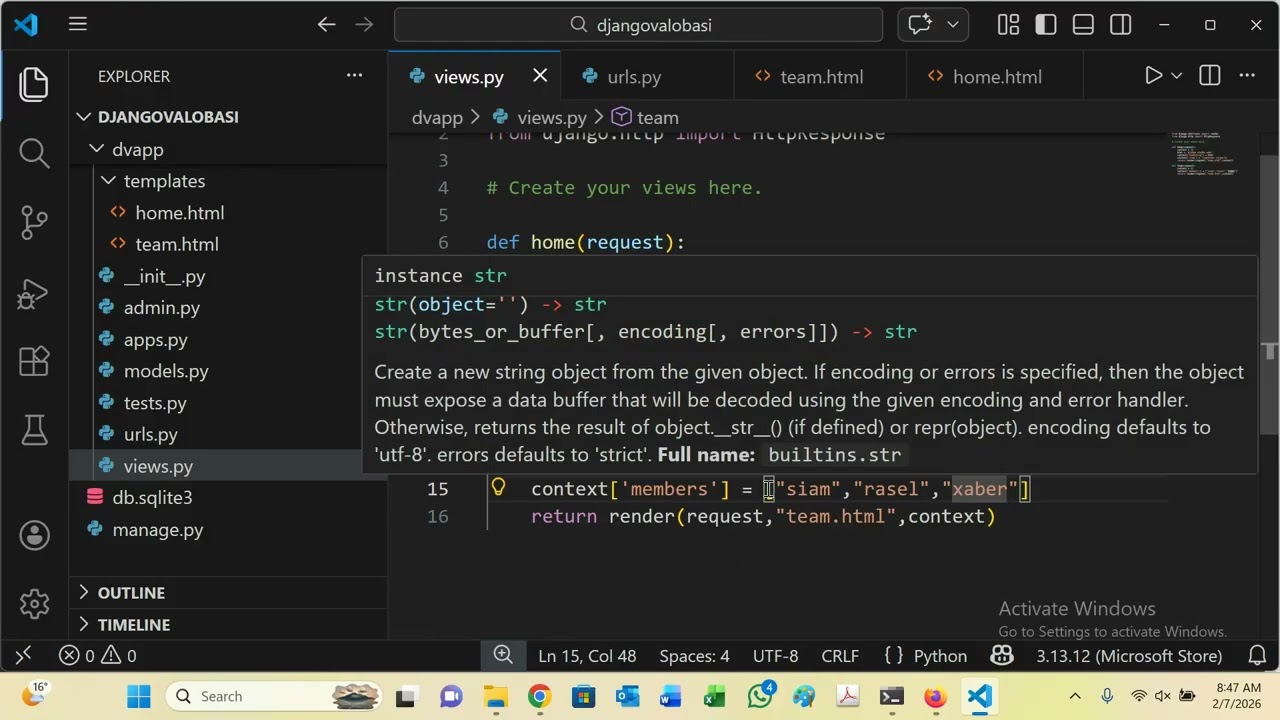Screen dimensions: 1280x720
Task: Toggle the bottom panel layout
Action: (x=1083, y=25)
